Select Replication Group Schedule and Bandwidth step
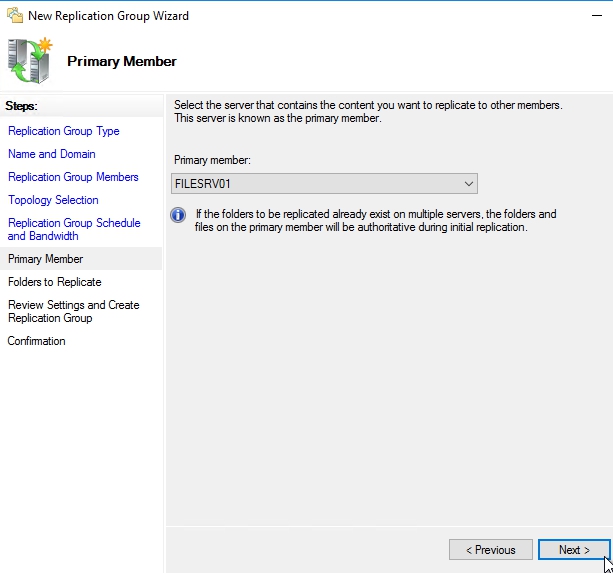This screenshot has height=573, width=613. tap(74, 229)
